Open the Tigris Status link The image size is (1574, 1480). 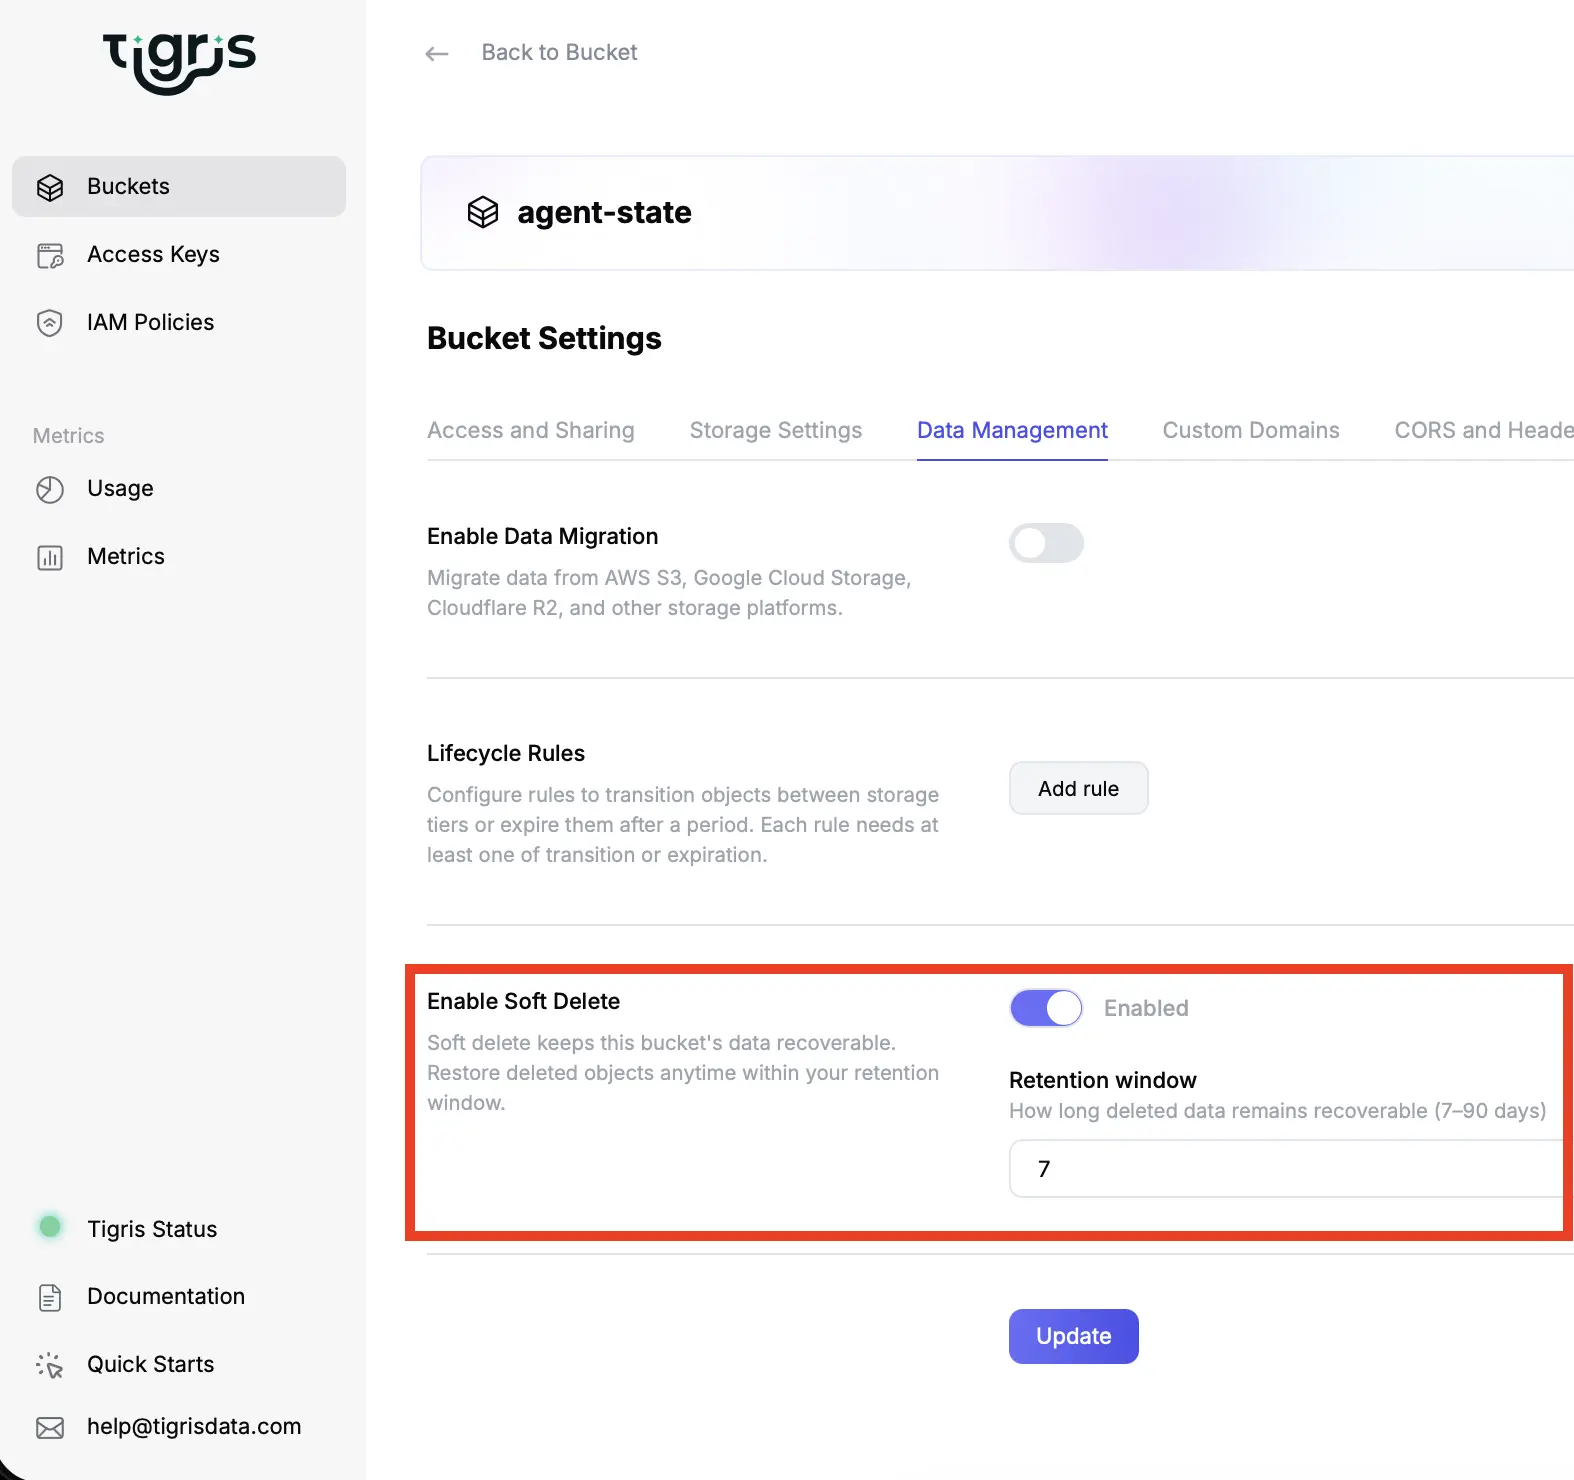[152, 1229]
